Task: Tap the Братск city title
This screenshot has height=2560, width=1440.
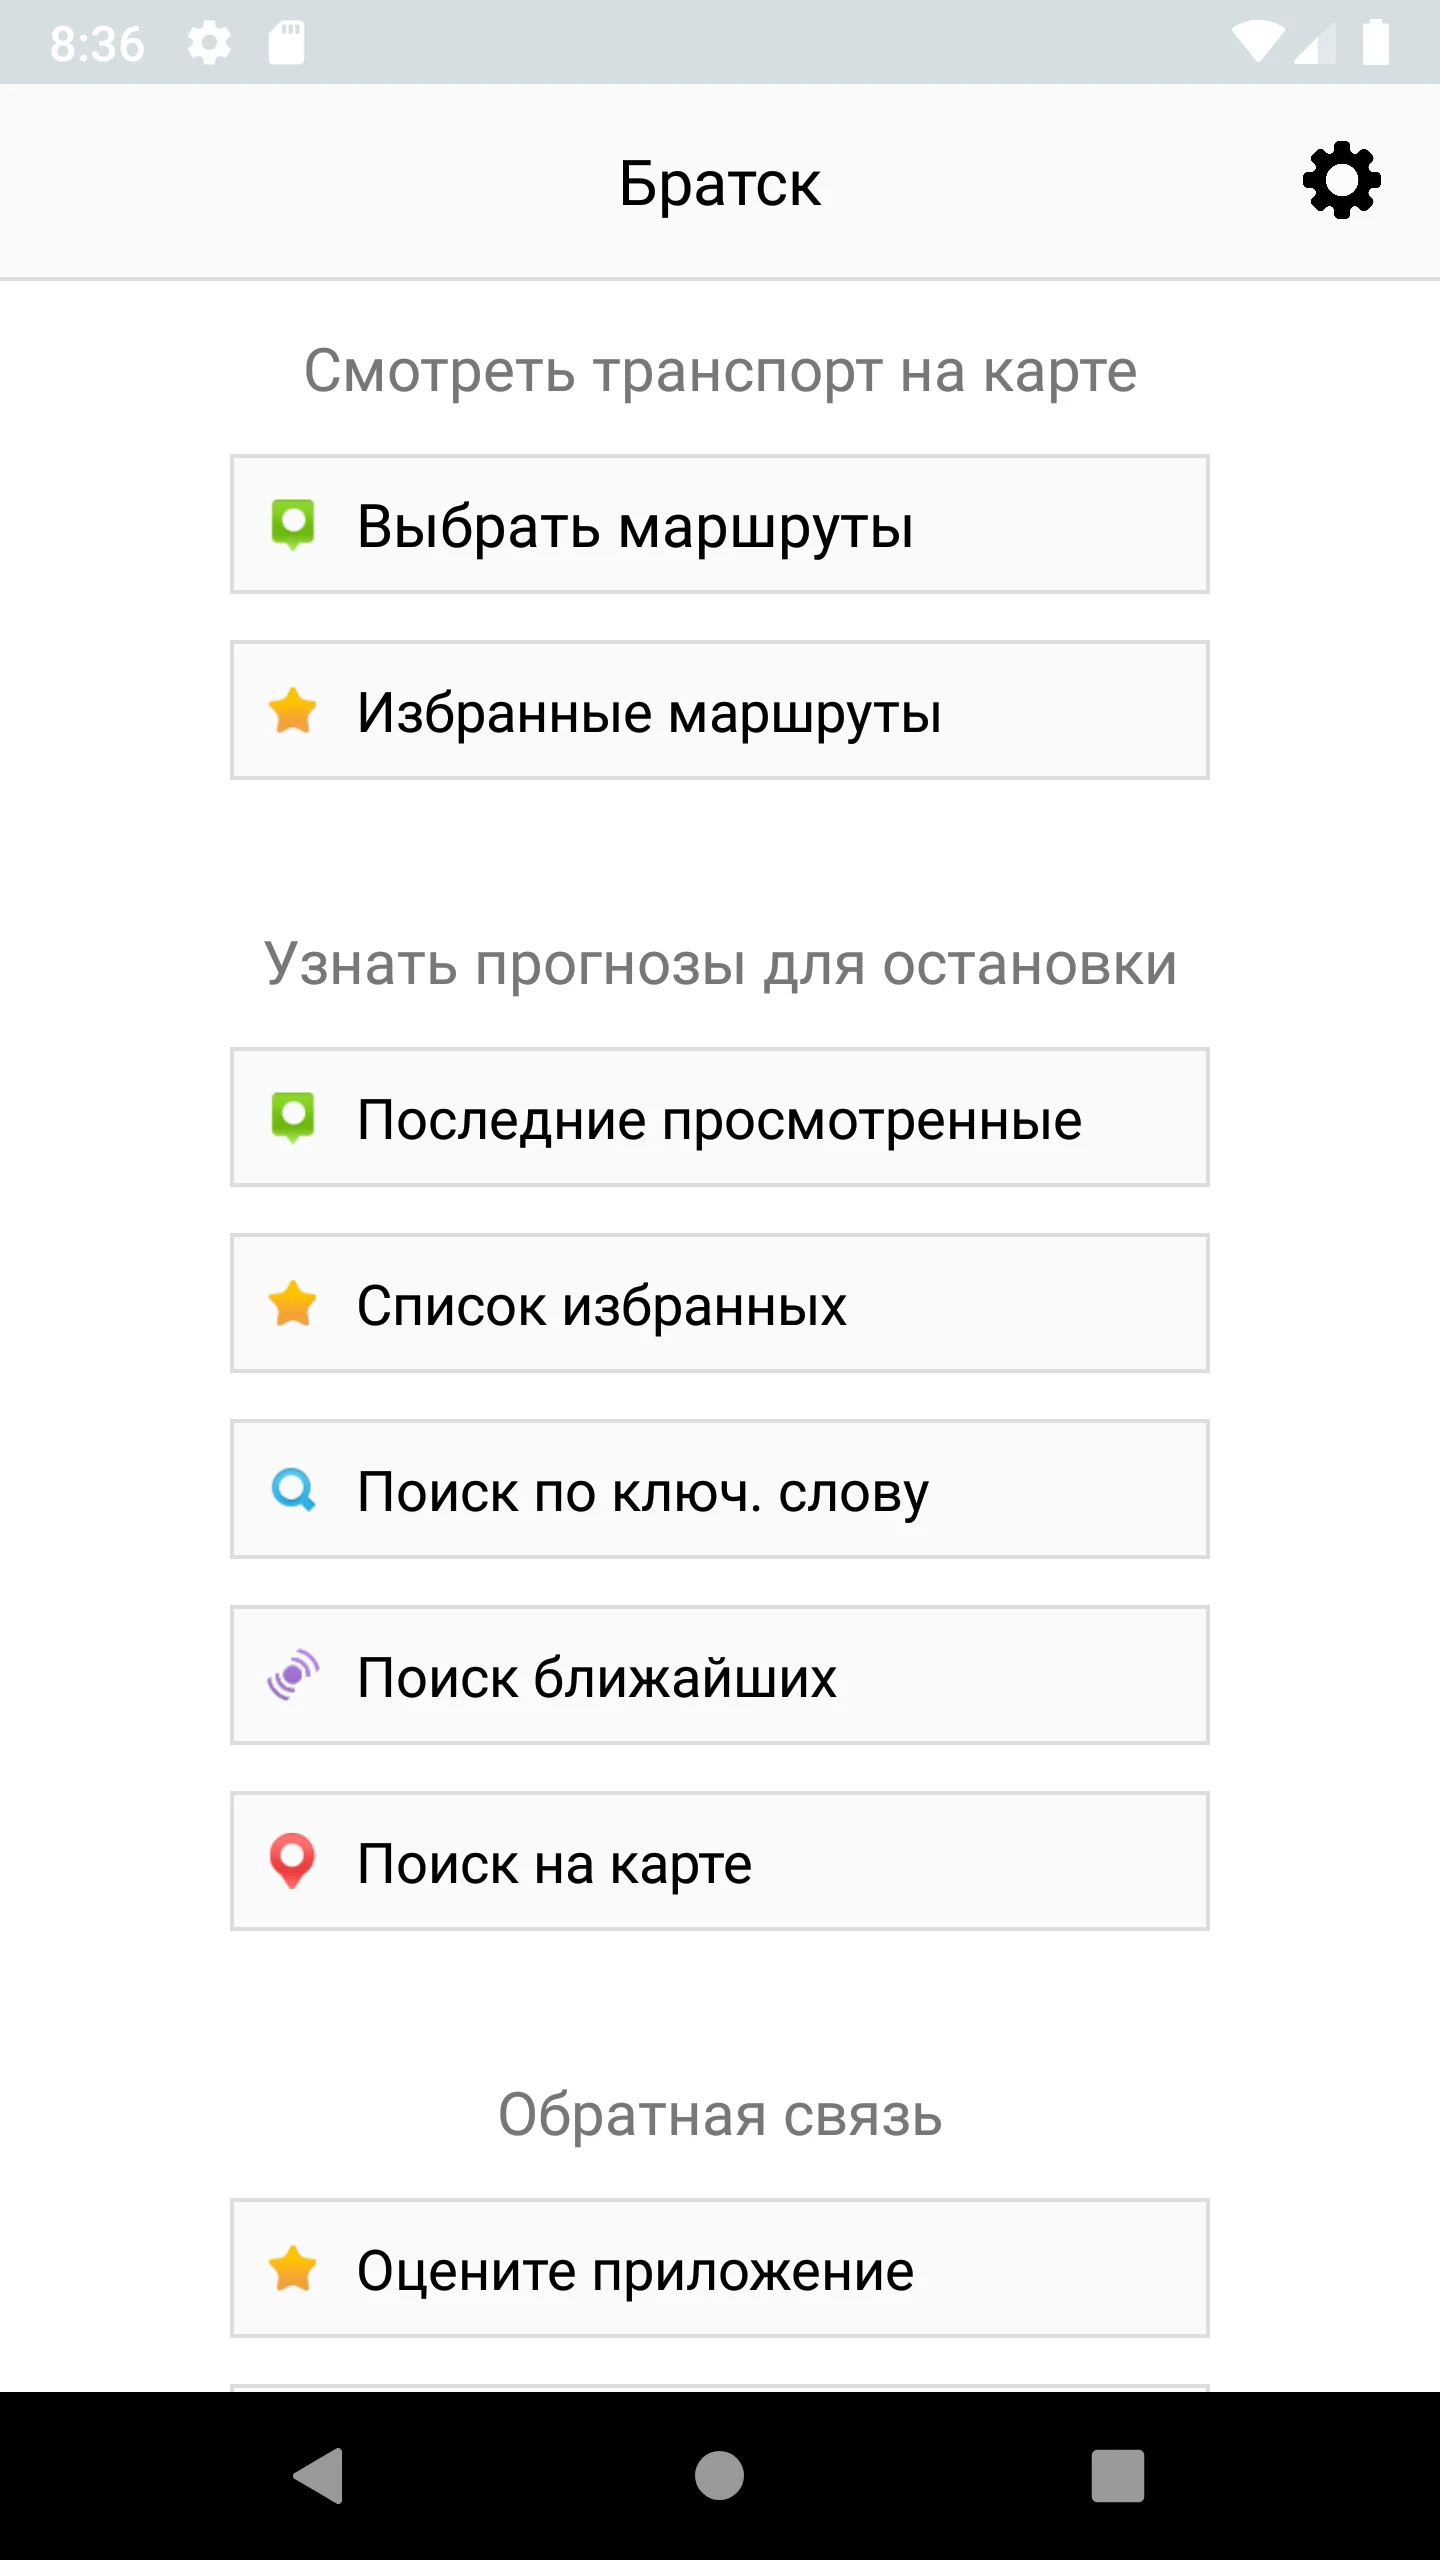Action: [720, 184]
